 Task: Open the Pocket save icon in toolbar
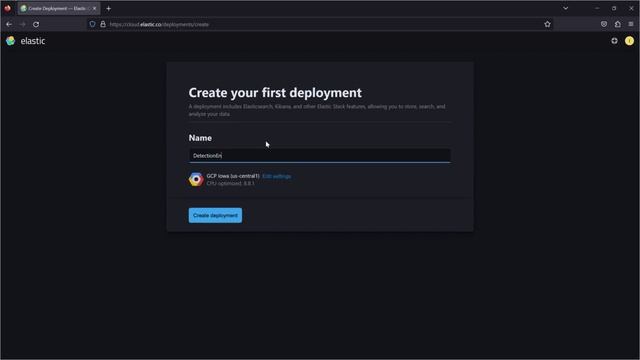[604, 24]
